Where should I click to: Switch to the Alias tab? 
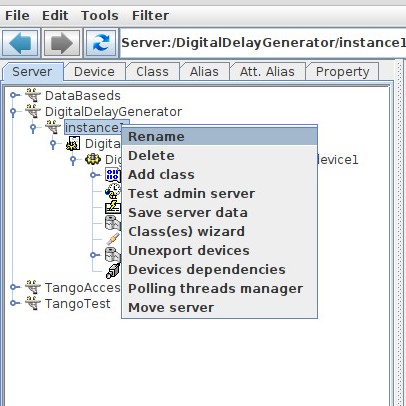click(x=204, y=72)
